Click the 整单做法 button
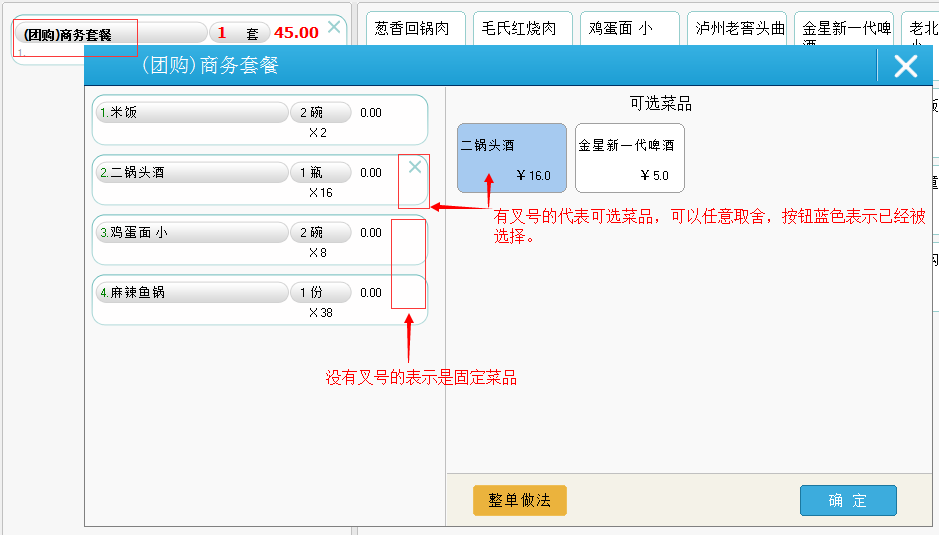This screenshot has width=939, height=535. pyautogui.click(x=519, y=500)
